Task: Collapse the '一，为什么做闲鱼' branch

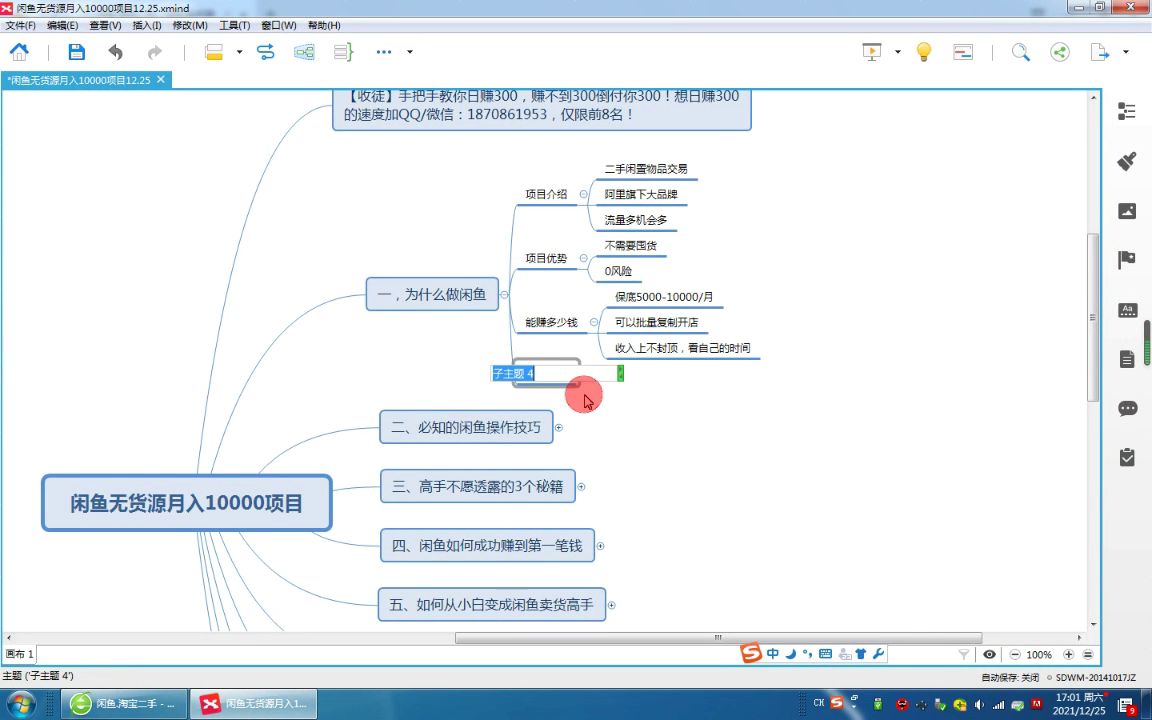Action: 504,295
